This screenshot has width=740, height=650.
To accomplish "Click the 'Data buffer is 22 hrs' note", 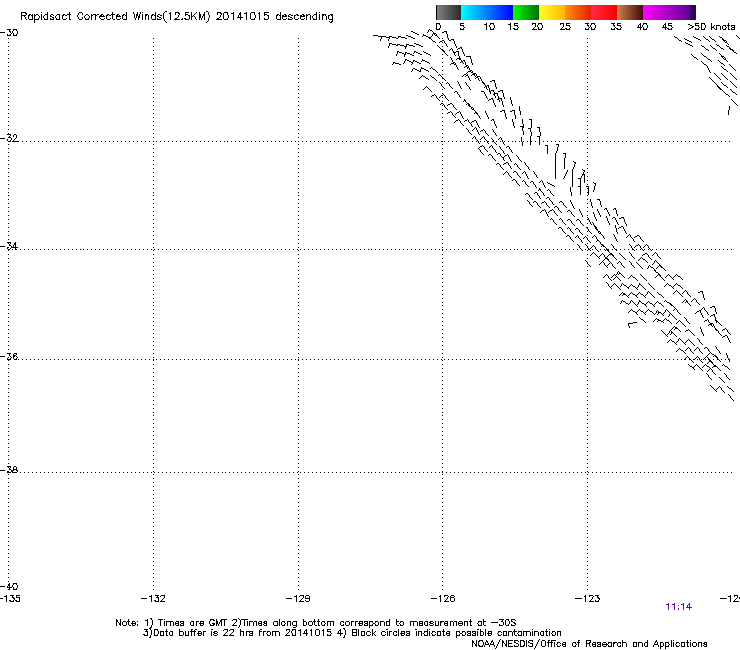I will point(352,633).
